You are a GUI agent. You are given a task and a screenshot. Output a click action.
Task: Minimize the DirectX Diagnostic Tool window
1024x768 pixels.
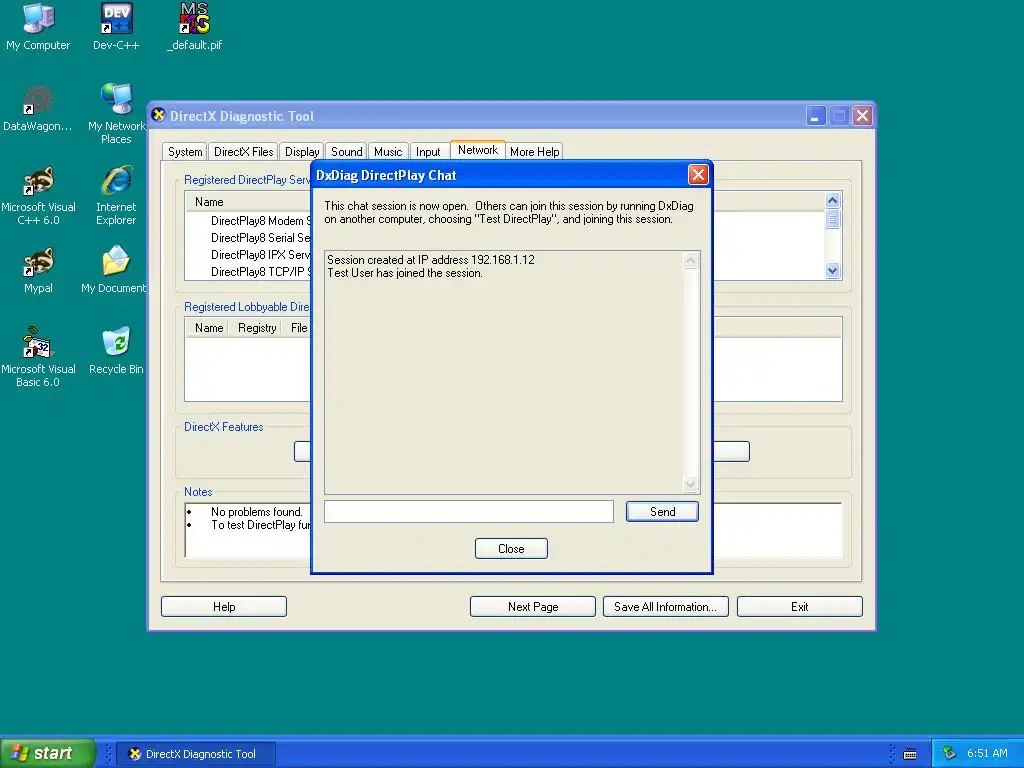pos(815,116)
